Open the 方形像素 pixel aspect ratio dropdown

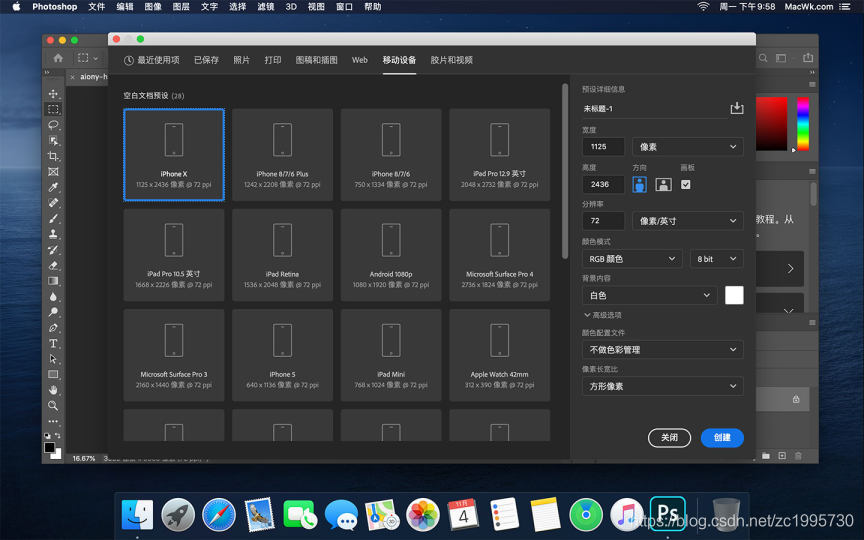point(662,386)
